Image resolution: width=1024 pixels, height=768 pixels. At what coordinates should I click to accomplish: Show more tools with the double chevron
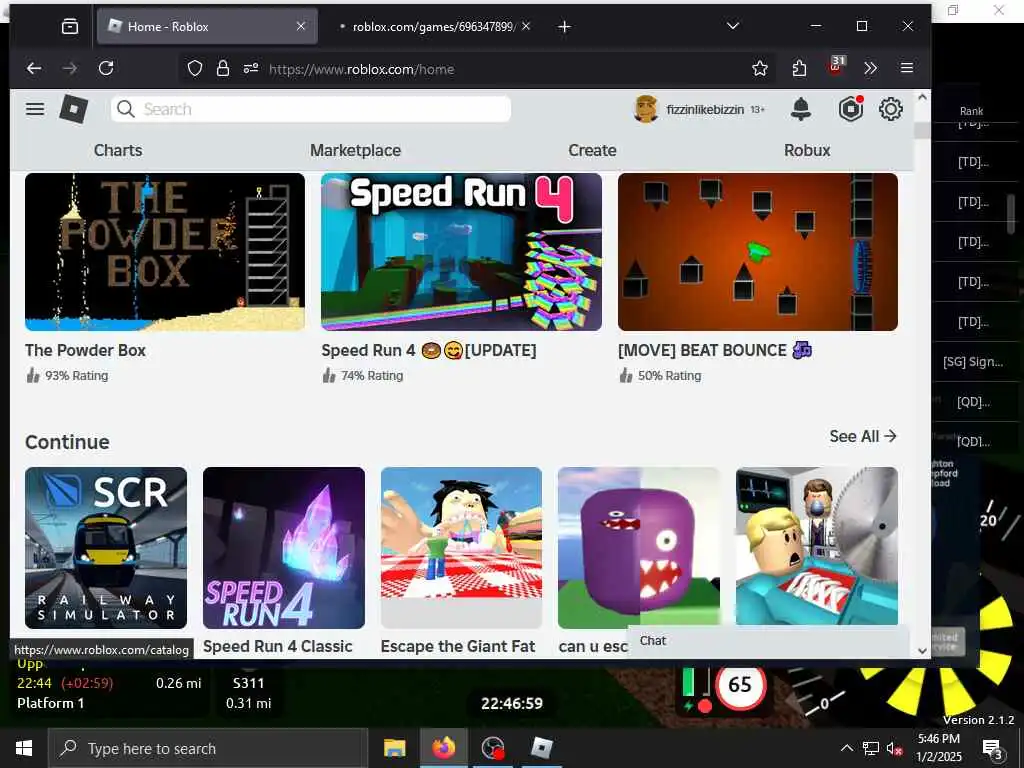870,68
